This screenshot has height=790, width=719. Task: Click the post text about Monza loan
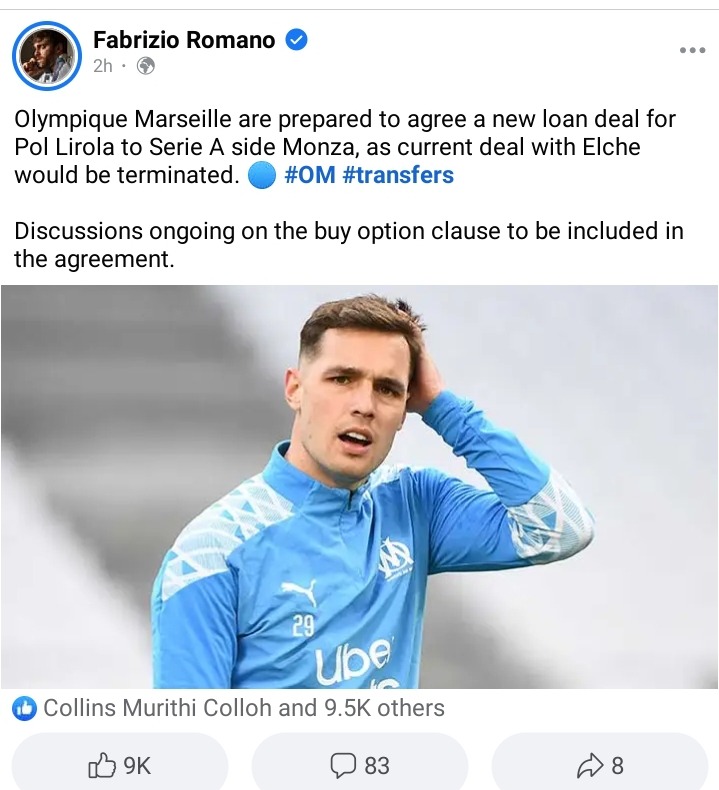(345, 147)
